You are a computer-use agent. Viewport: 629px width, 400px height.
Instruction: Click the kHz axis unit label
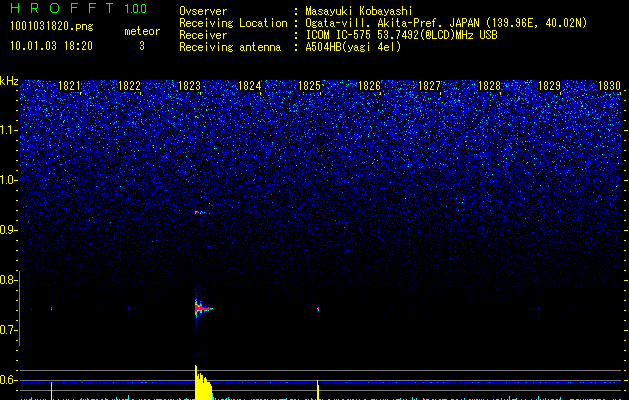tap(9, 81)
